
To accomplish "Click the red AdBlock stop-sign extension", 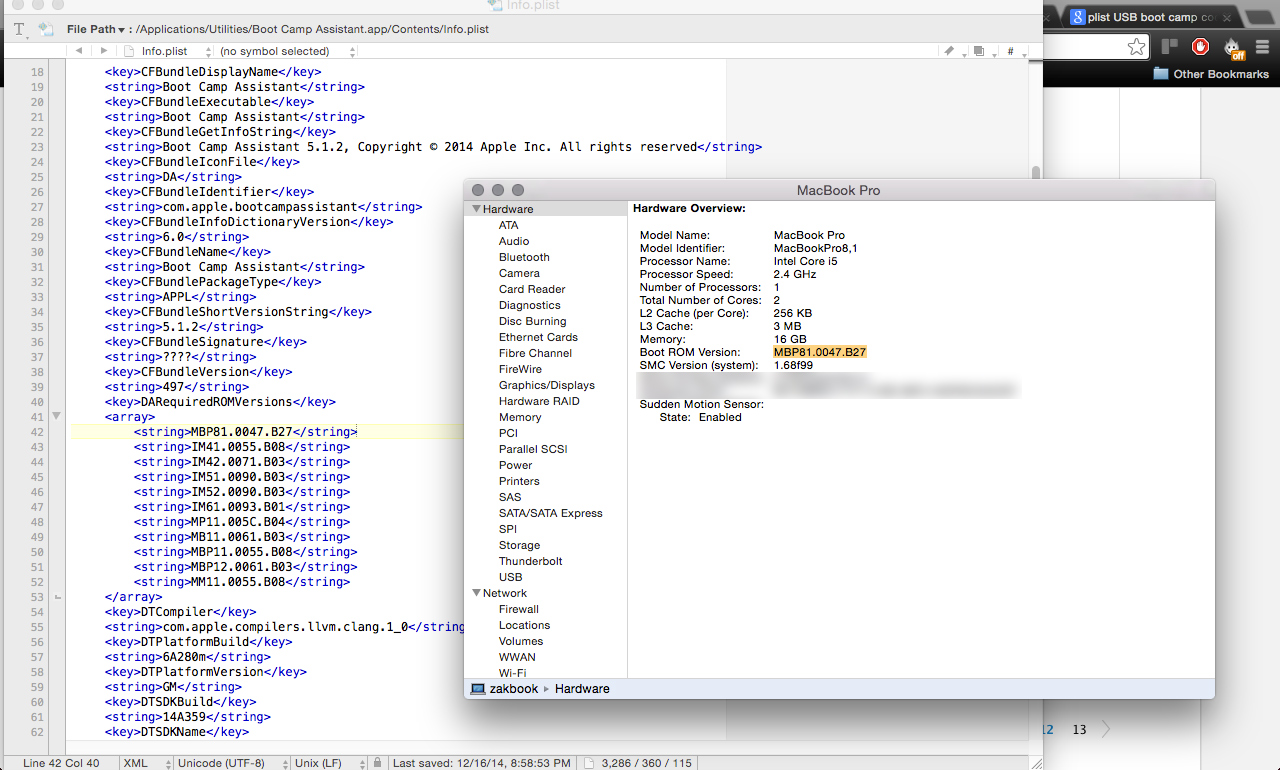I will click(1200, 46).
